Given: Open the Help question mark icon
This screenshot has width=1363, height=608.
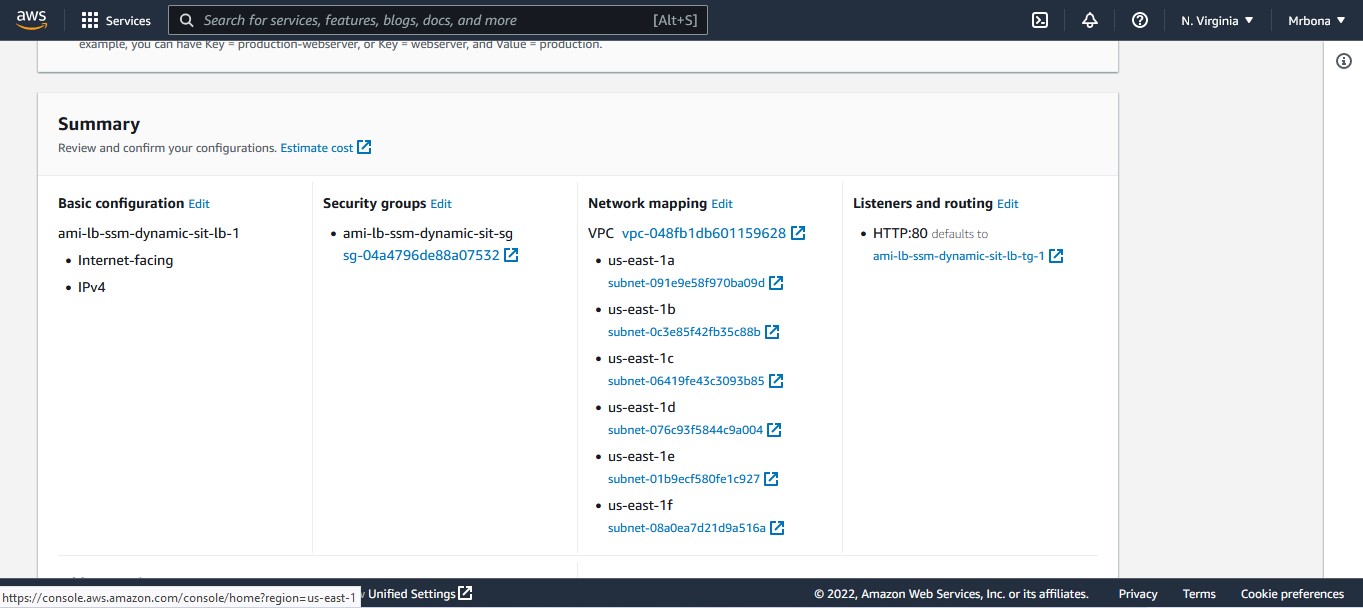Looking at the screenshot, I should pos(1139,19).
